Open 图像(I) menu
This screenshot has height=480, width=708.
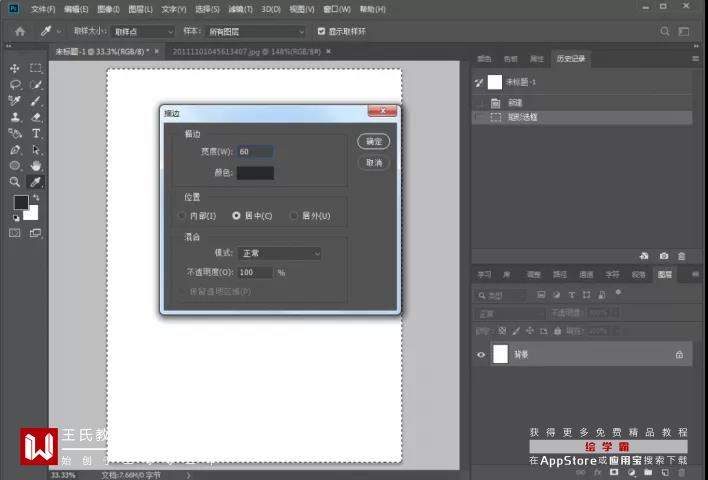(x=108, y=9)
